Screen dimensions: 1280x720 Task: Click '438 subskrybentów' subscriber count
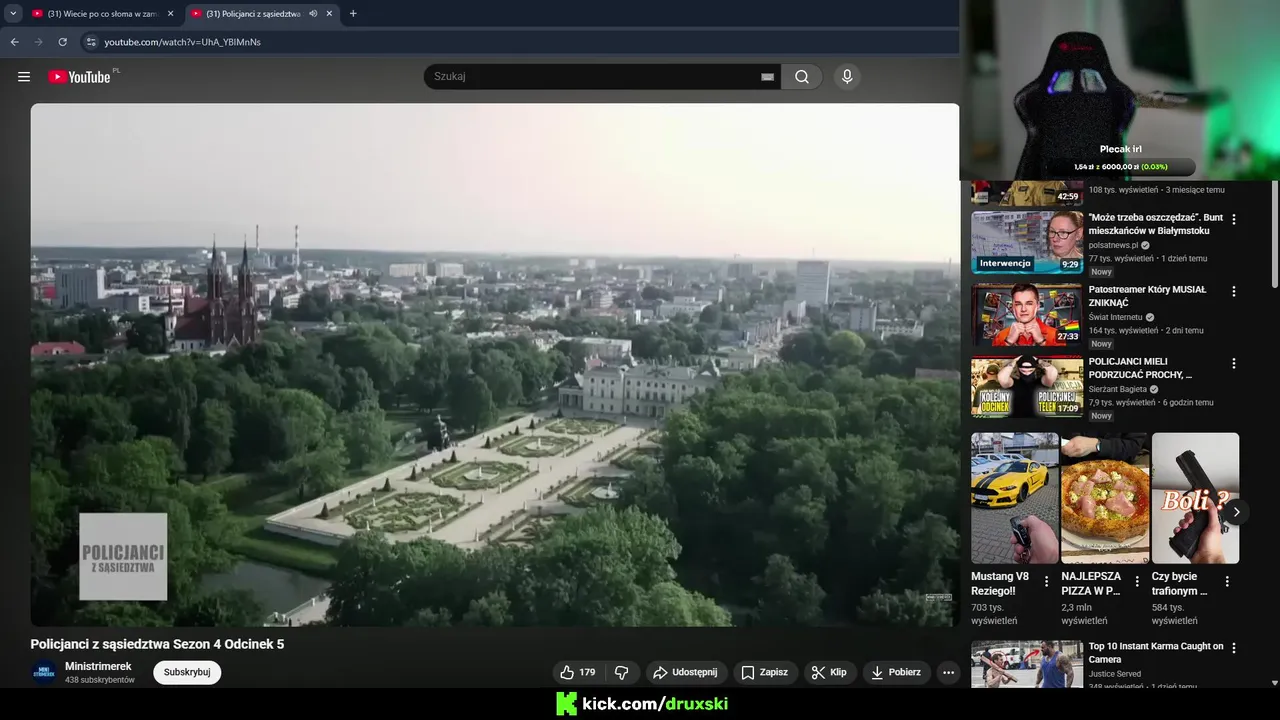tap(100, 680)
